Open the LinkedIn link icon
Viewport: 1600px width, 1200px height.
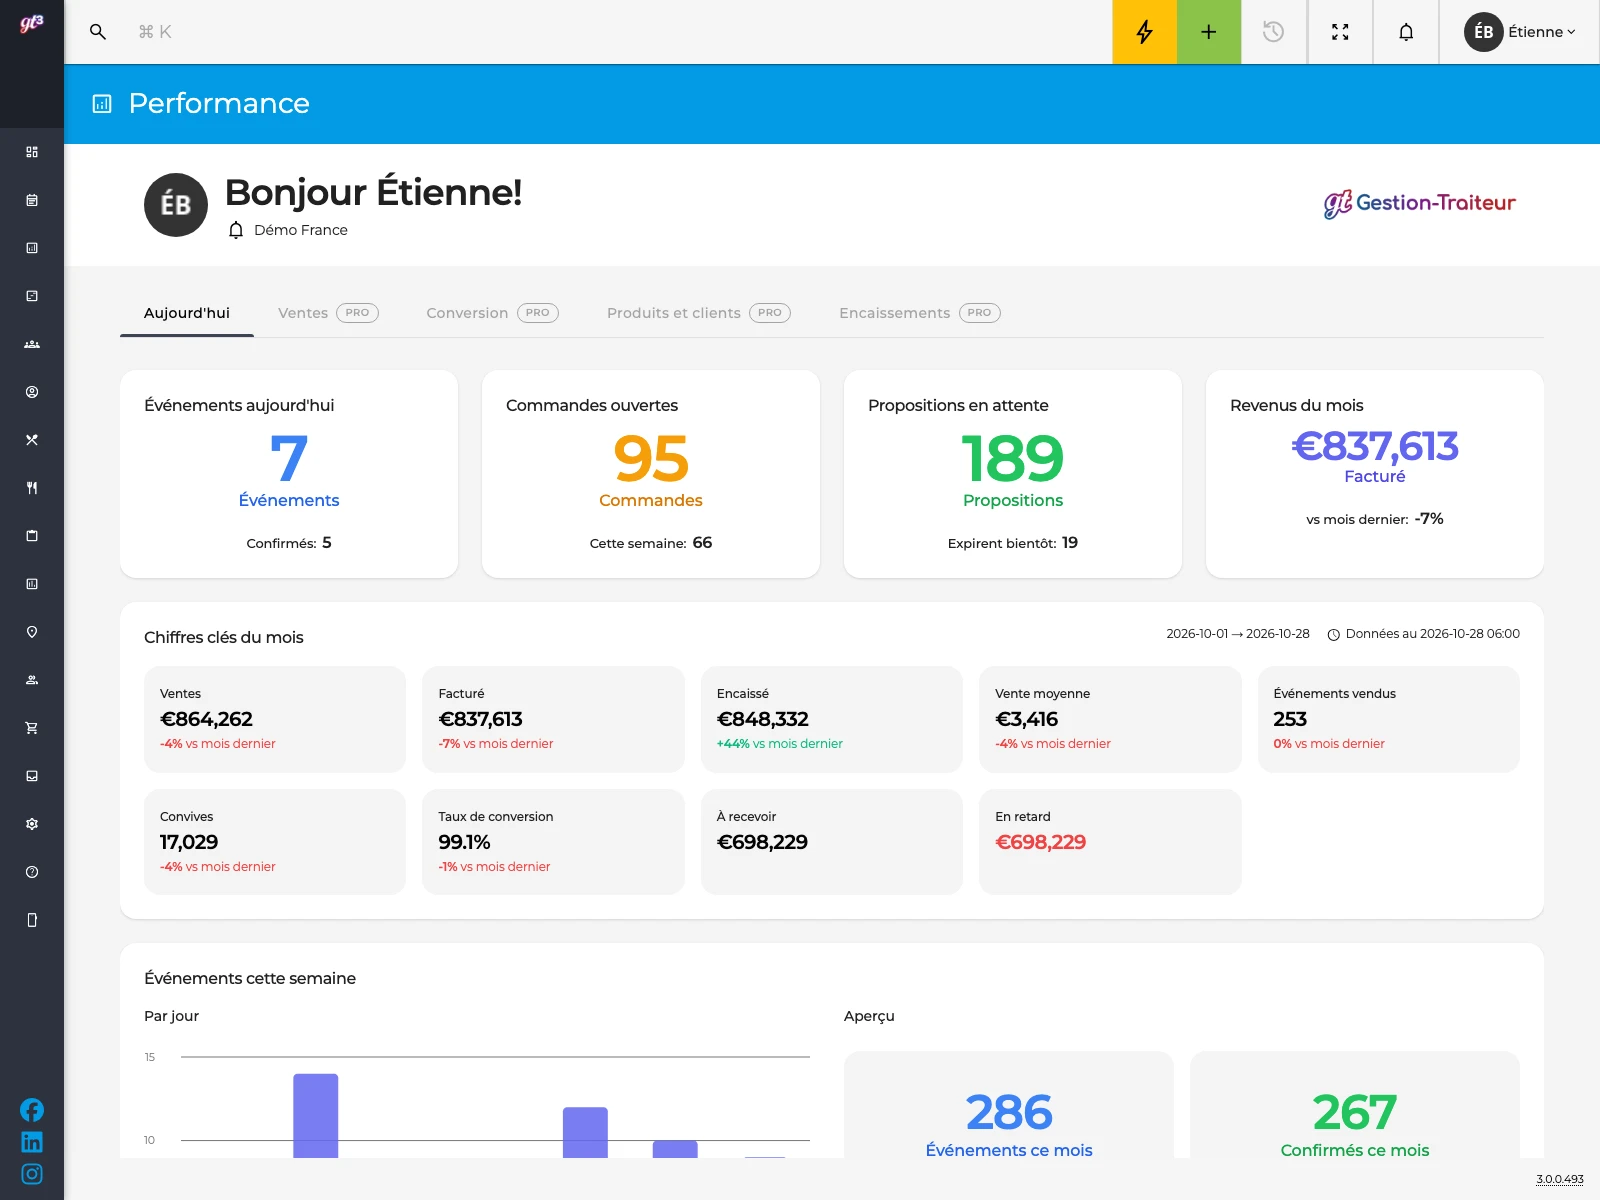point(32,1142)
